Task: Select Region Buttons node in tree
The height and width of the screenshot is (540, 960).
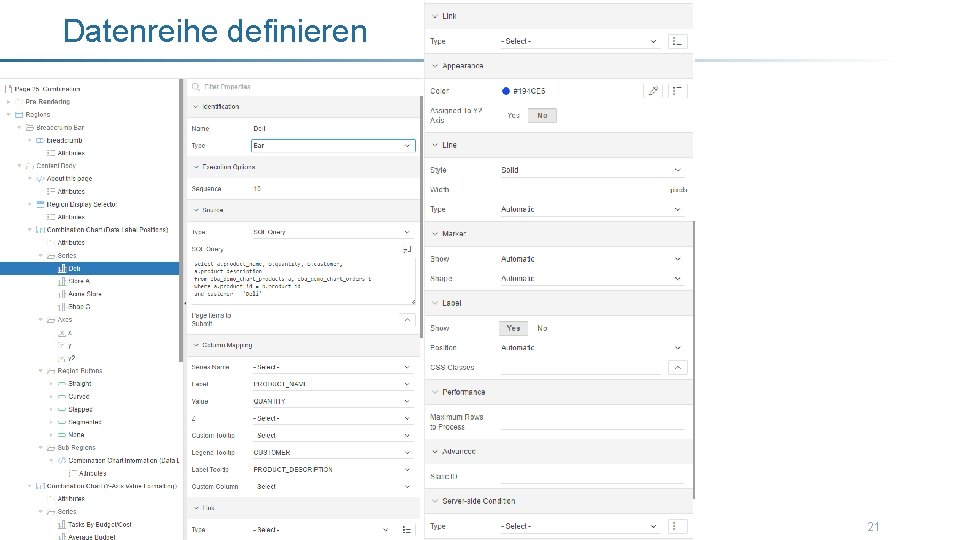Action: (80, 371)
